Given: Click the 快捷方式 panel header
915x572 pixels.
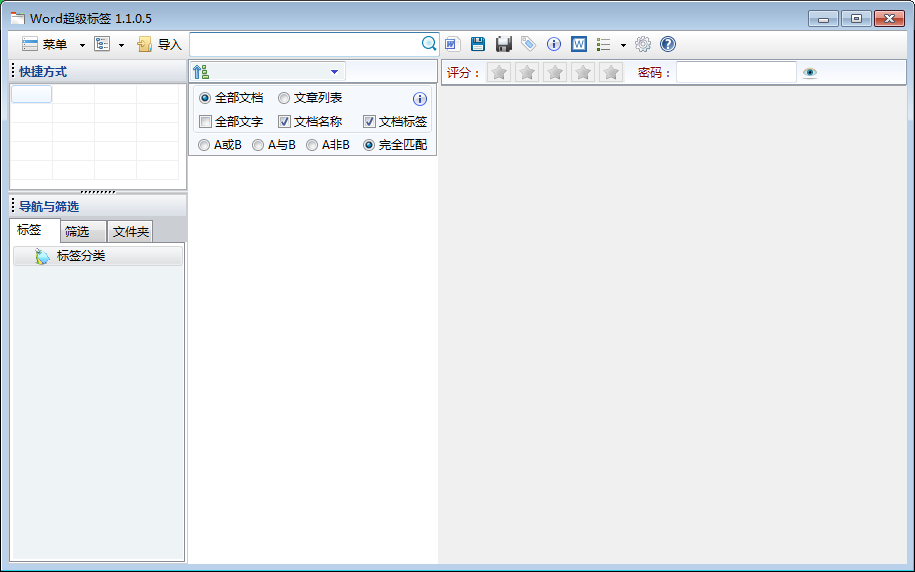Looking at the screenshot, I should tap(98, 71).
